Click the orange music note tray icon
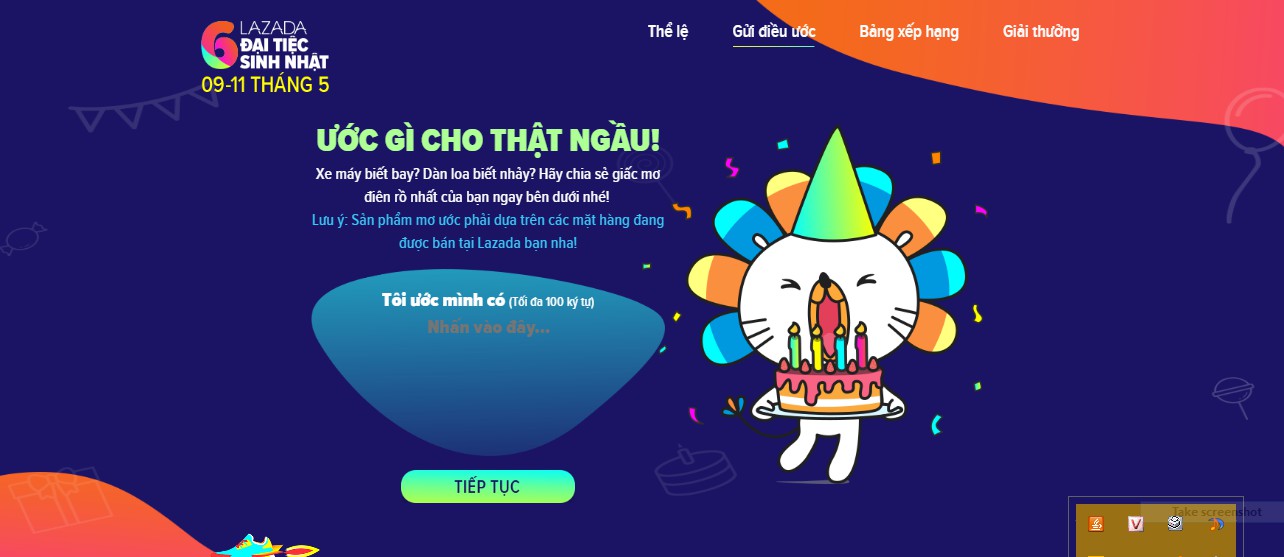Screen dimensions: 1284x557 (x=1216, y=523)
